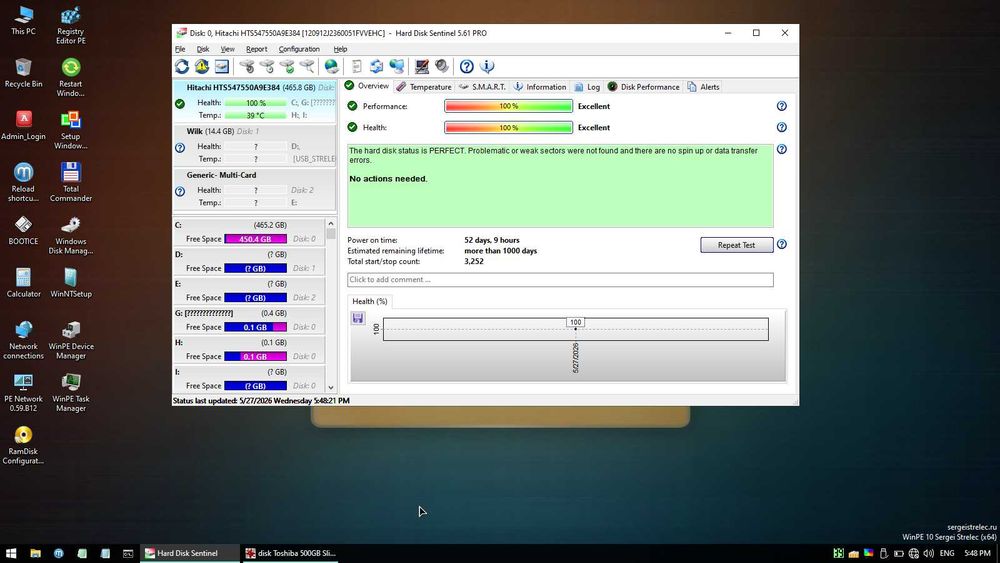Screen dimensions: 1000x563
Task: Click the document report toolbar icon
Action: [357, 66]
